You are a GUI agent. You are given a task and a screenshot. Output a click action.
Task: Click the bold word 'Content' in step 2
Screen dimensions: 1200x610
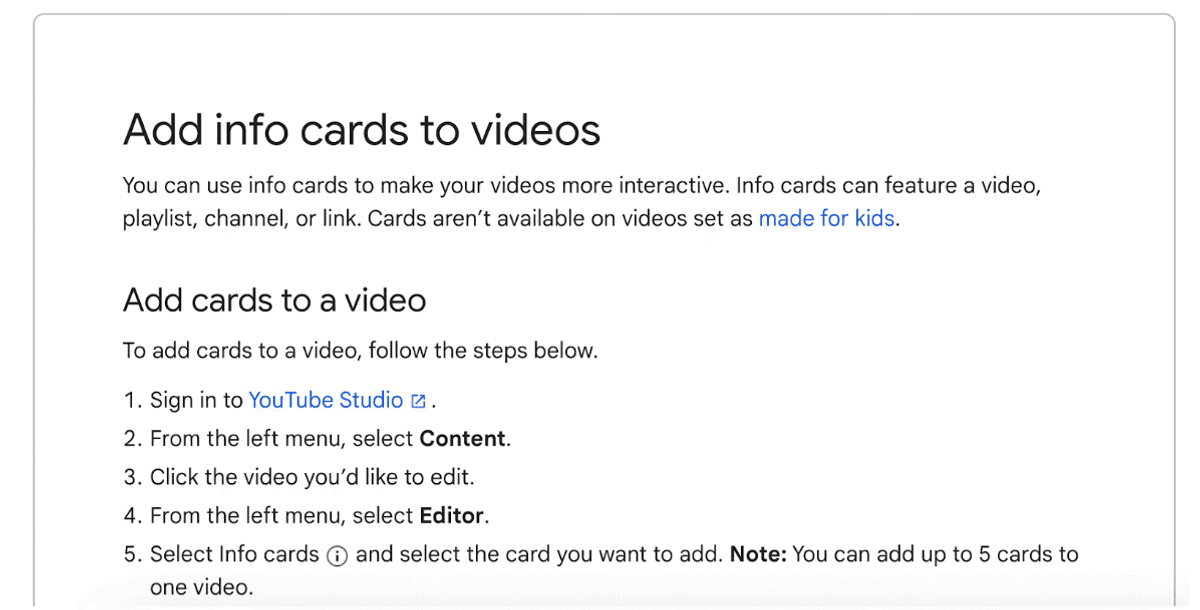click(463, 439)
